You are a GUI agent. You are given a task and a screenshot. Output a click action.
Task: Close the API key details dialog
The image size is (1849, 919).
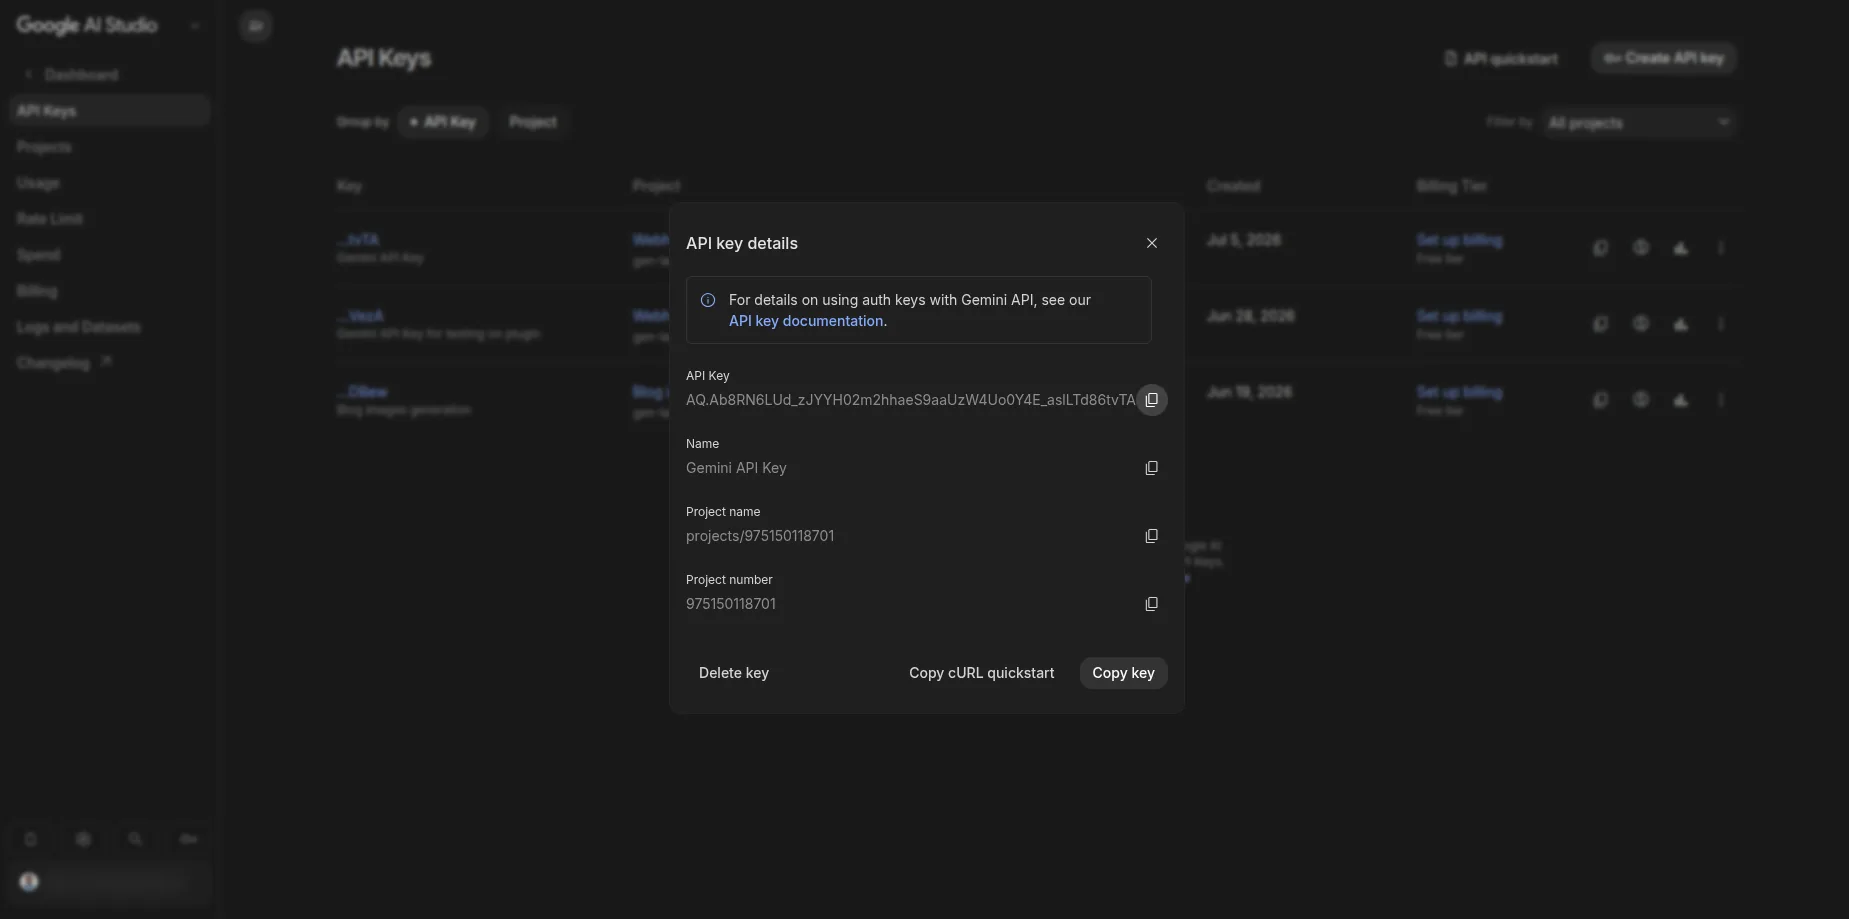[1152, 243]
